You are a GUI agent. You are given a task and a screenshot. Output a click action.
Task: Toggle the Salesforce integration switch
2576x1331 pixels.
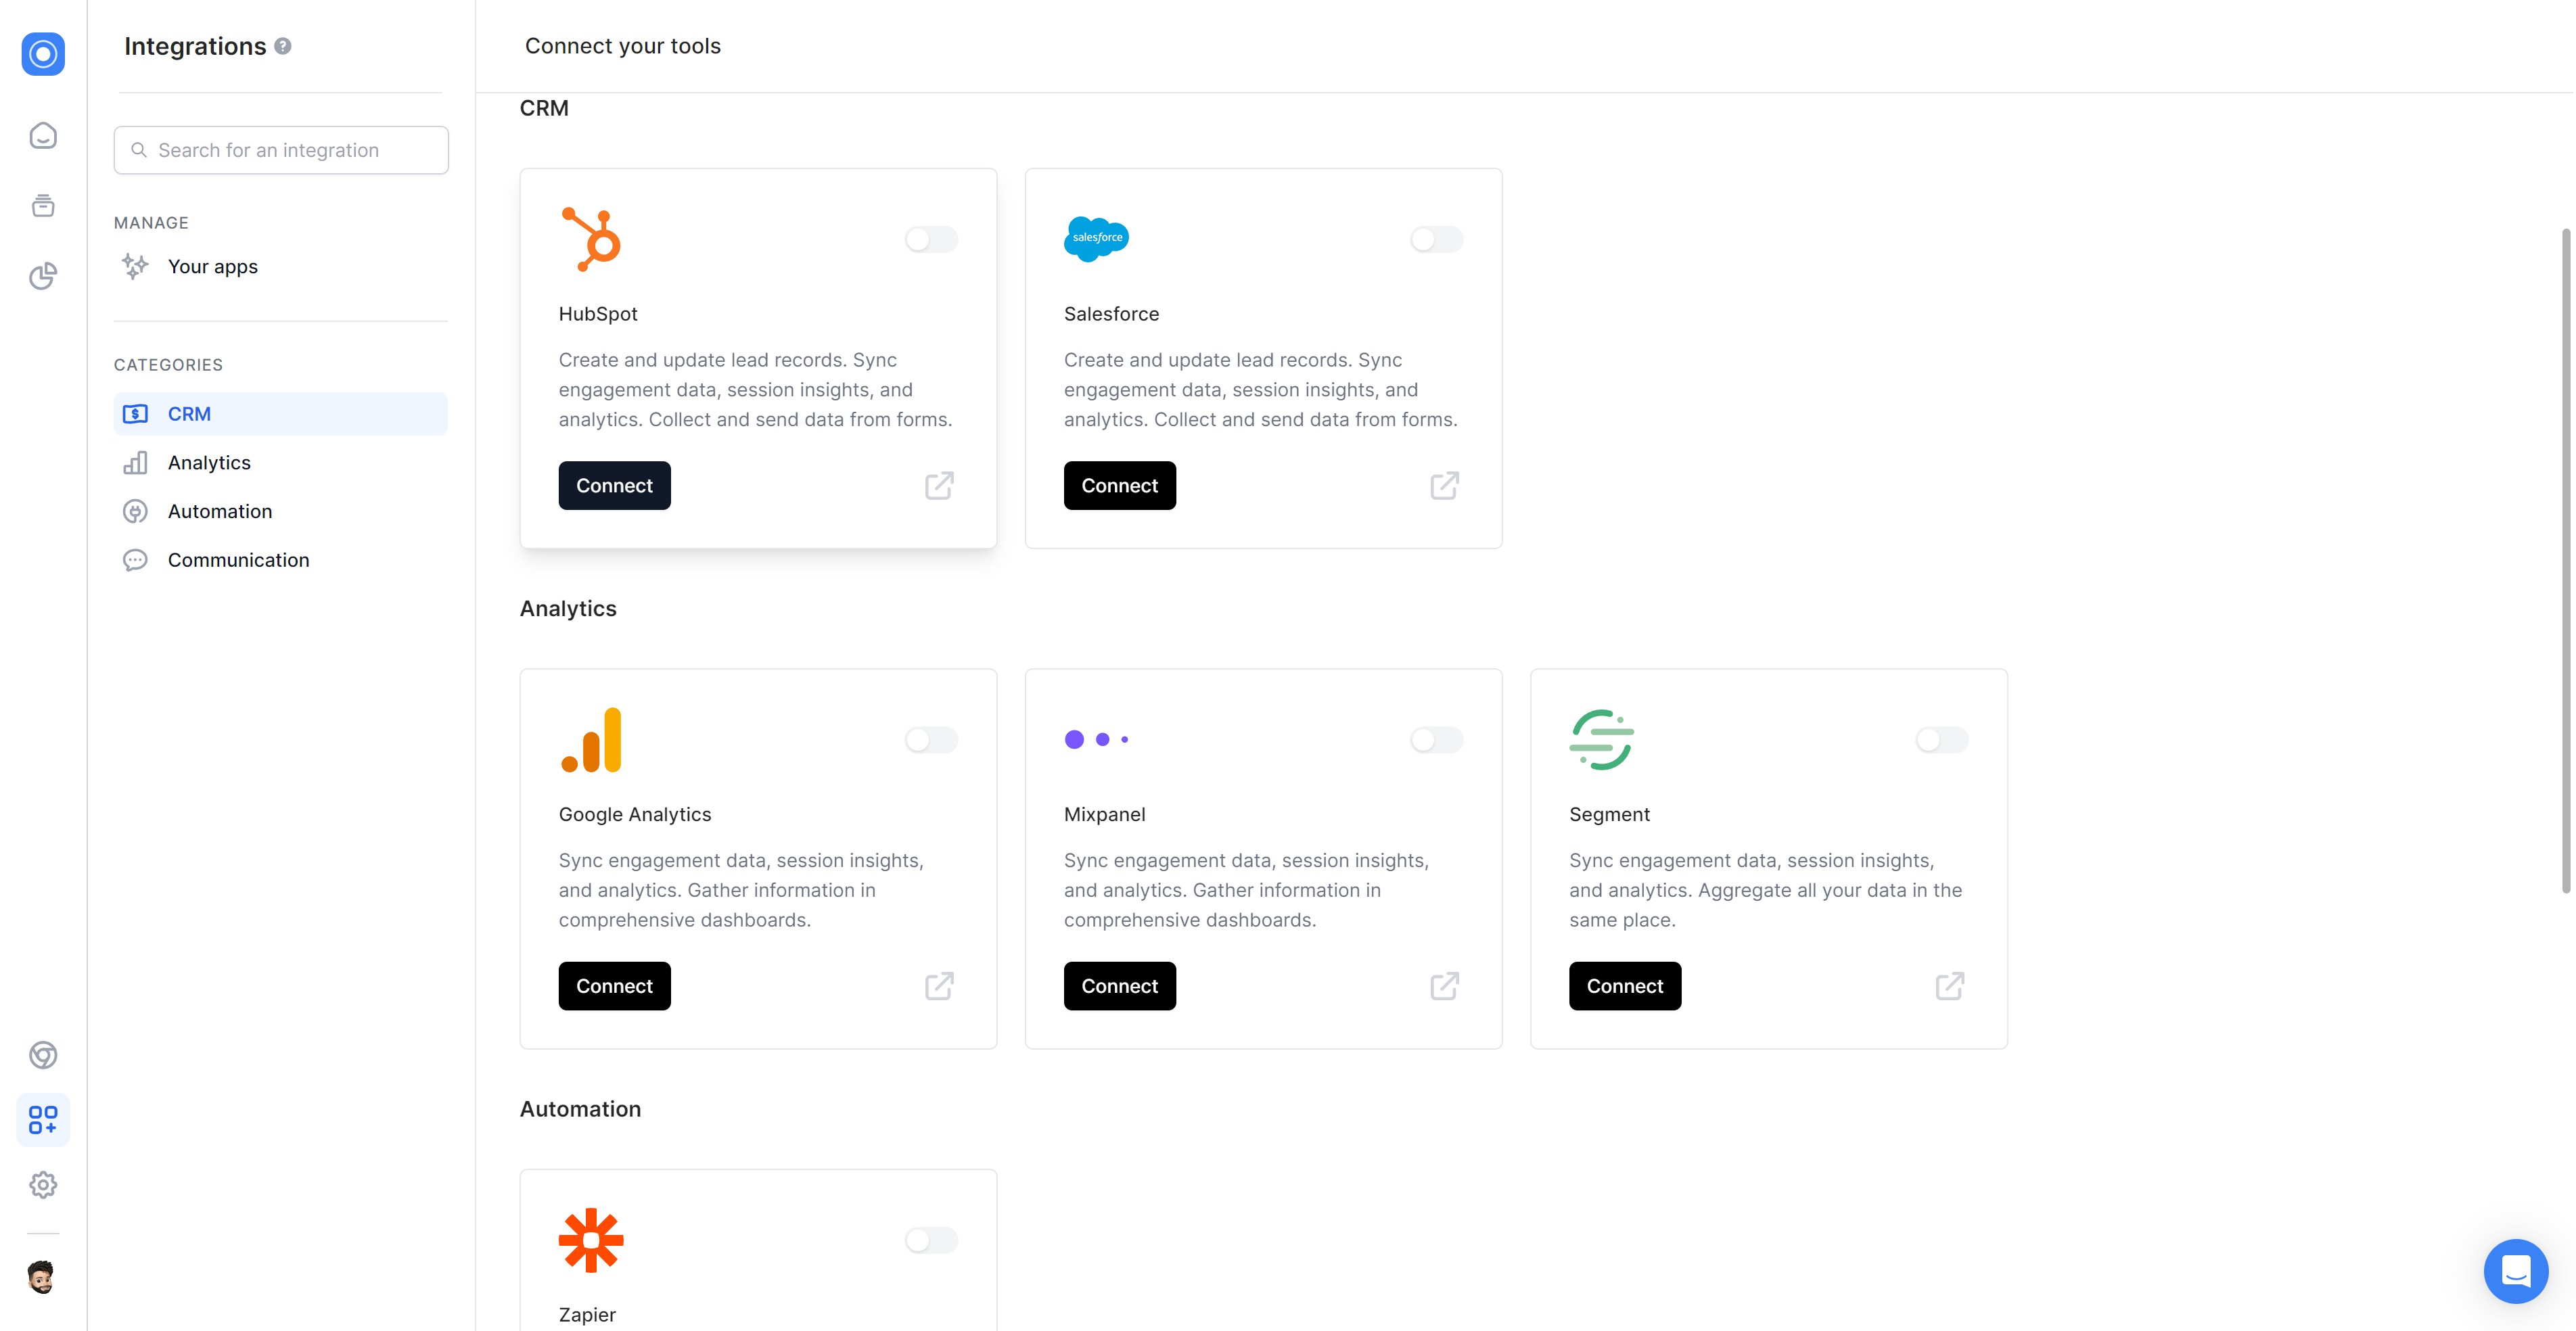[1436, 239]
